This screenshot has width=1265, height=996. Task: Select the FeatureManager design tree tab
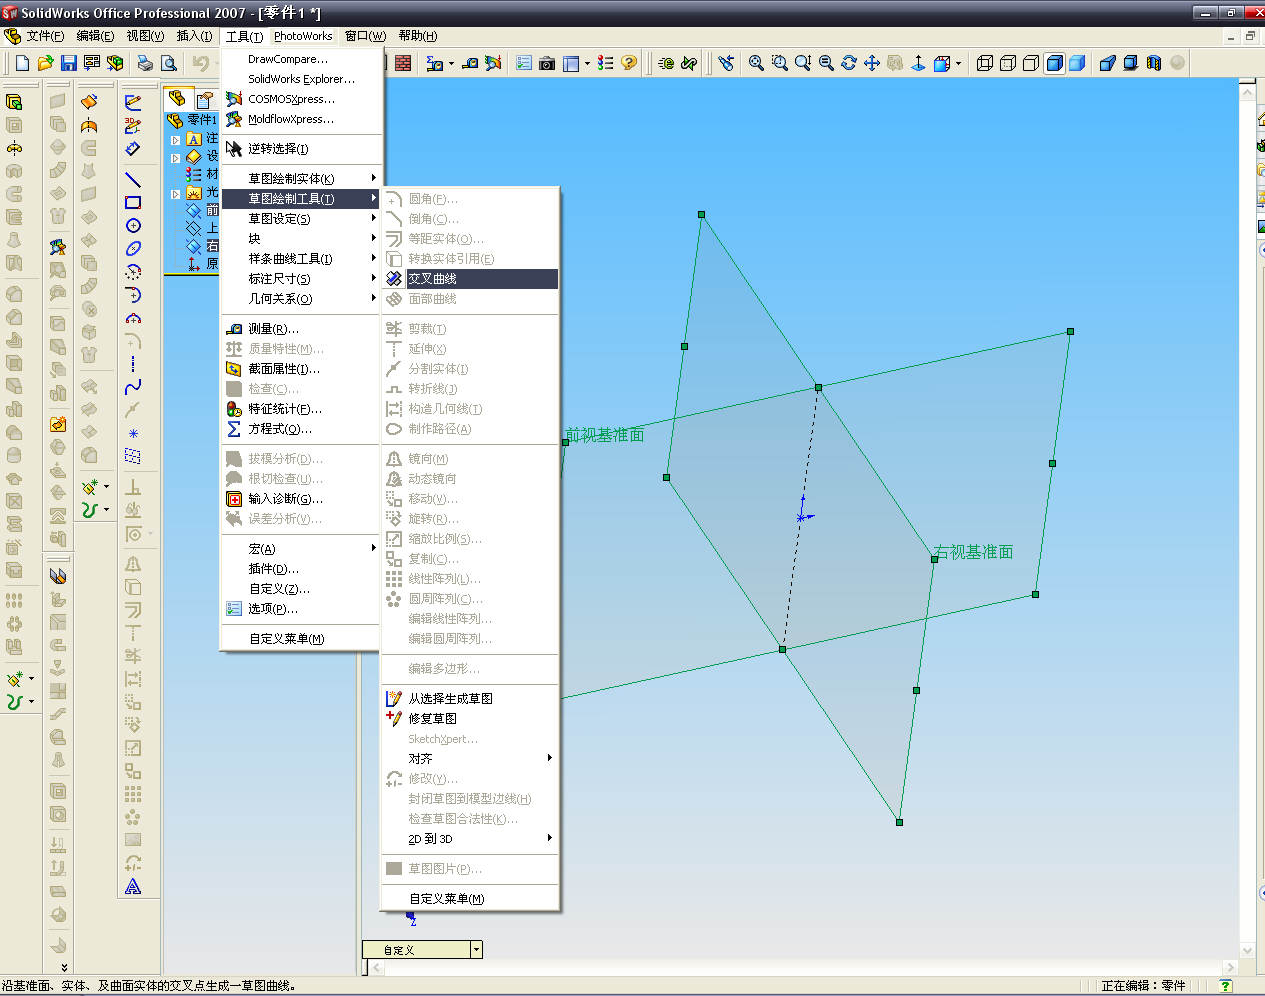point(177,98)
